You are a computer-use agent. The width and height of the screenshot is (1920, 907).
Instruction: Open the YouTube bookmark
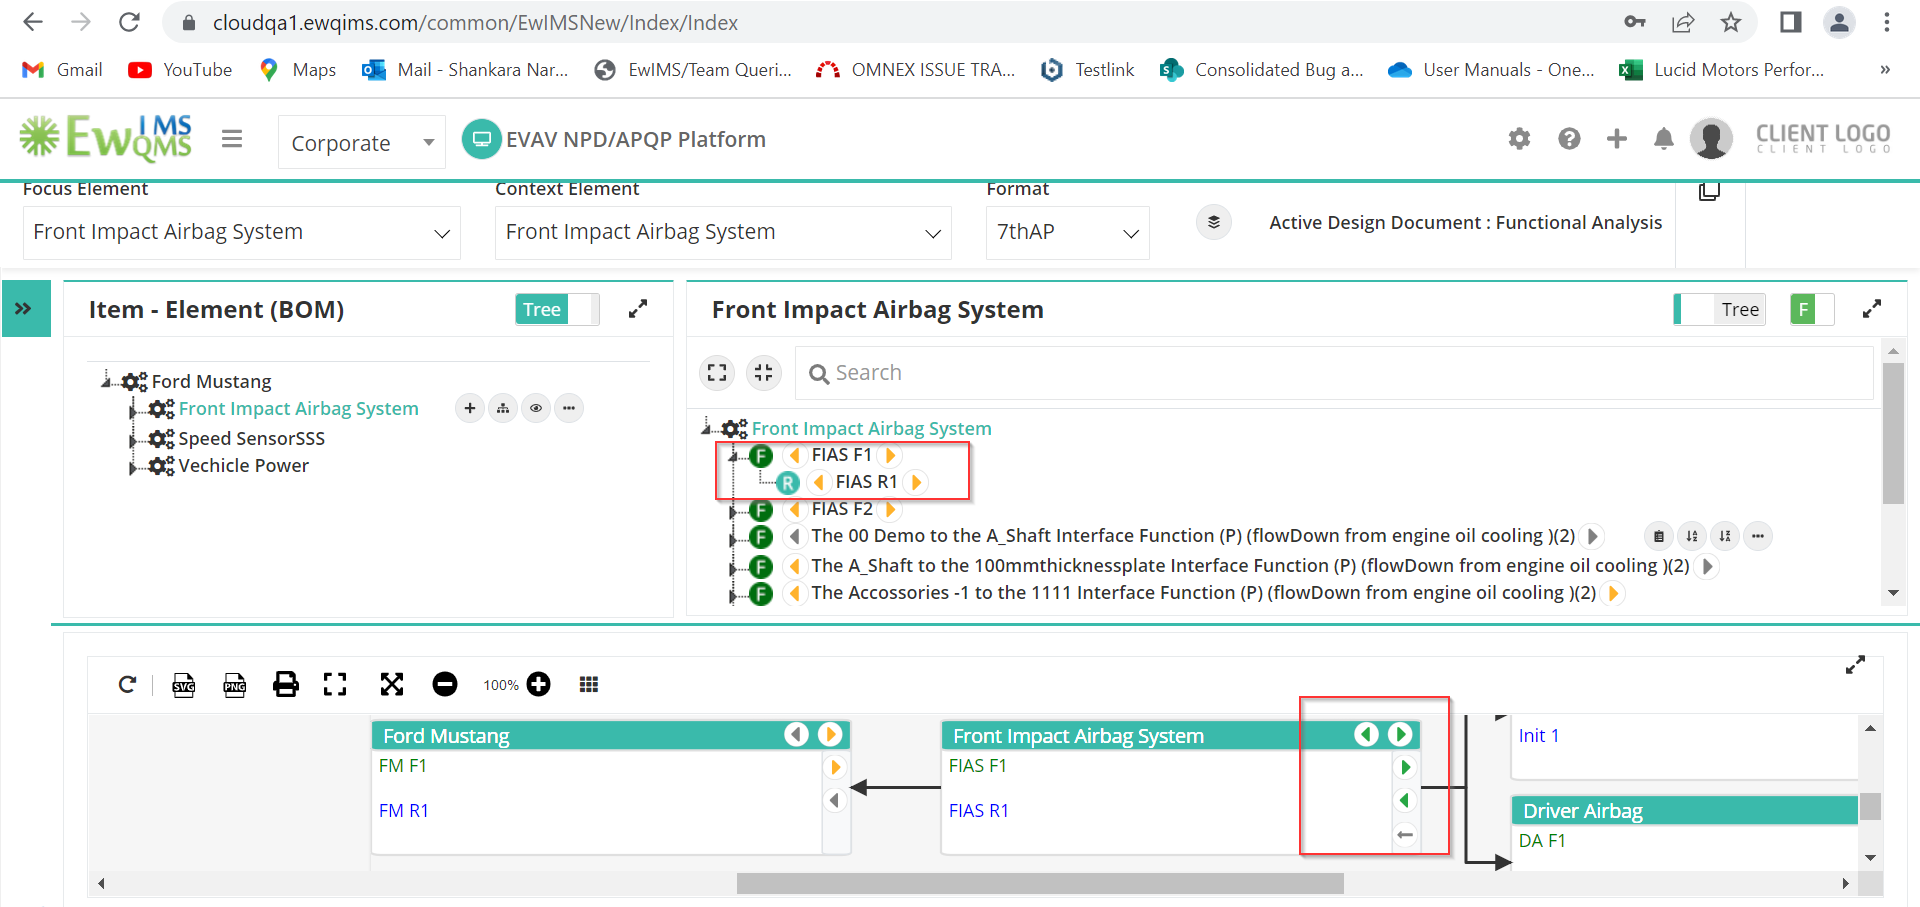(180, 69)
